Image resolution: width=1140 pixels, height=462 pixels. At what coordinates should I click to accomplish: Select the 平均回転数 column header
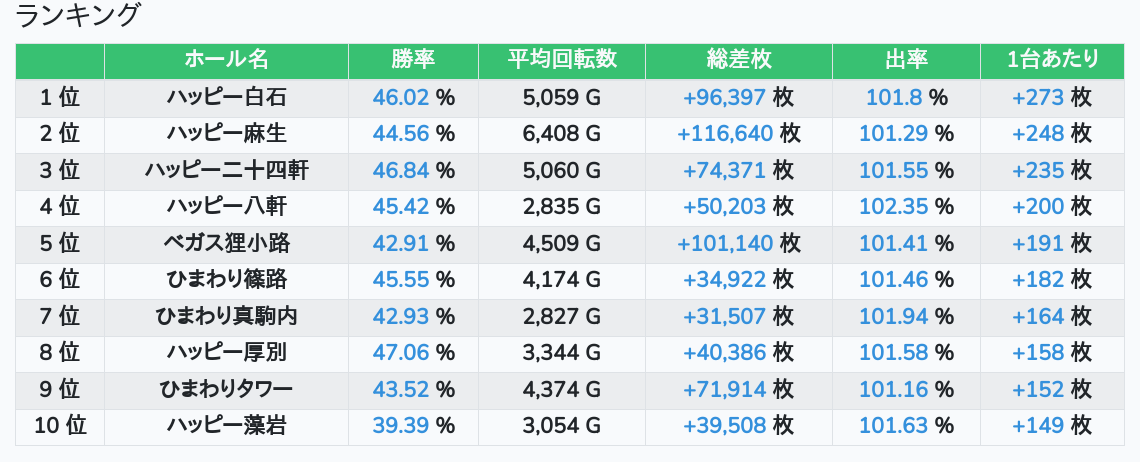tap(562, 60)
